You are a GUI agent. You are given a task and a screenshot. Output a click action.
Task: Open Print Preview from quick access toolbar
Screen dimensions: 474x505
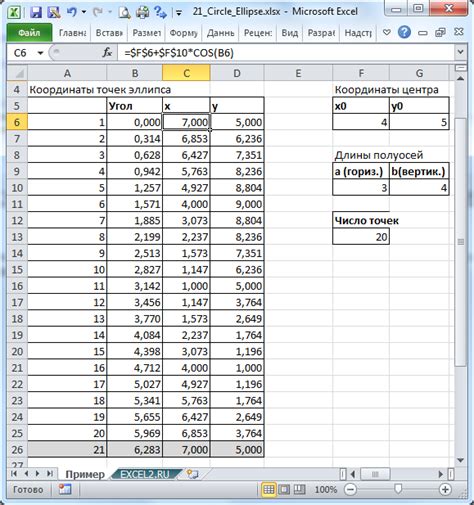(x=124, y=13)
